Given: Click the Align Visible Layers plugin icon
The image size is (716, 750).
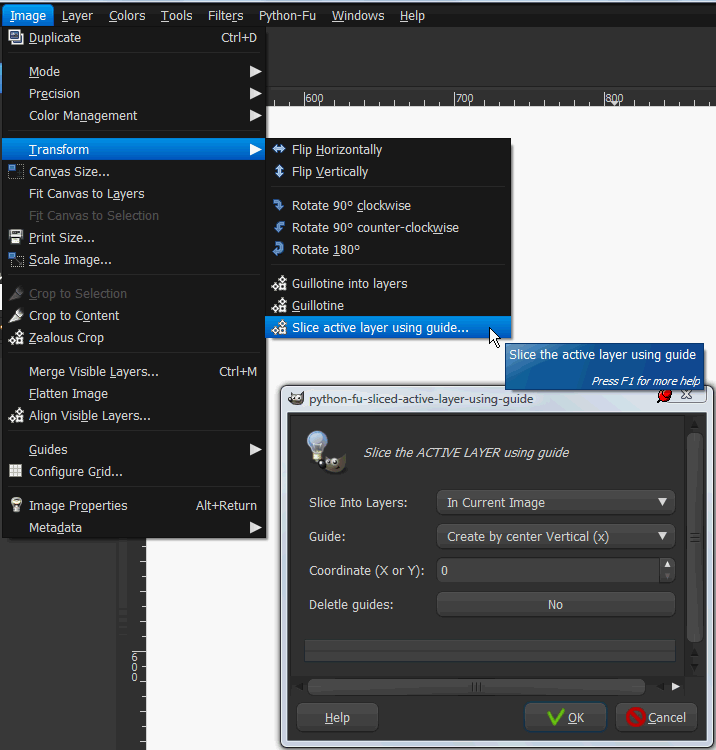Looking at the screenshot, I should [16, 415].
